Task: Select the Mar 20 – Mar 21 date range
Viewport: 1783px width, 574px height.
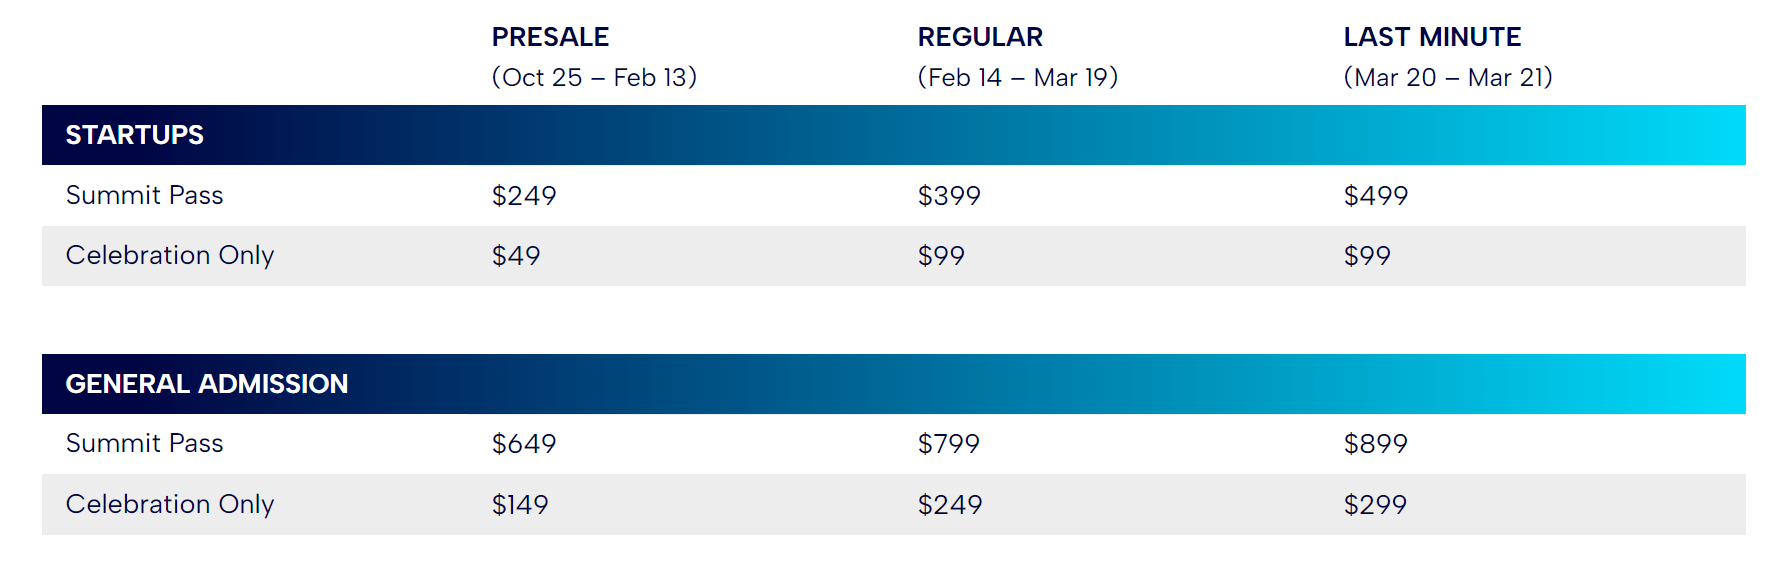Action: point(1447,77)
